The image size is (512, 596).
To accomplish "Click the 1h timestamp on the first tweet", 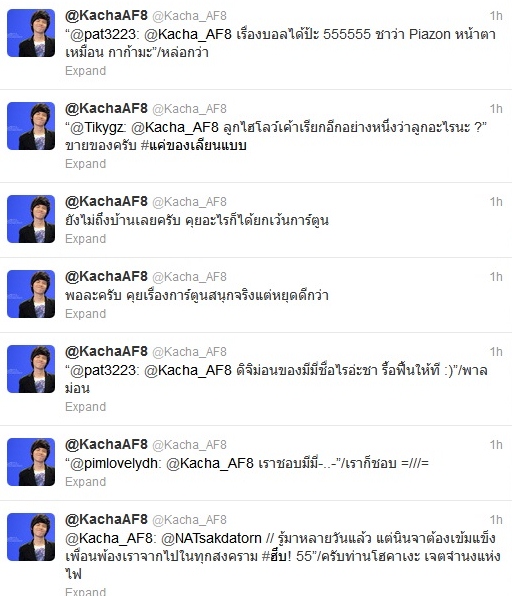I will 496,16.
